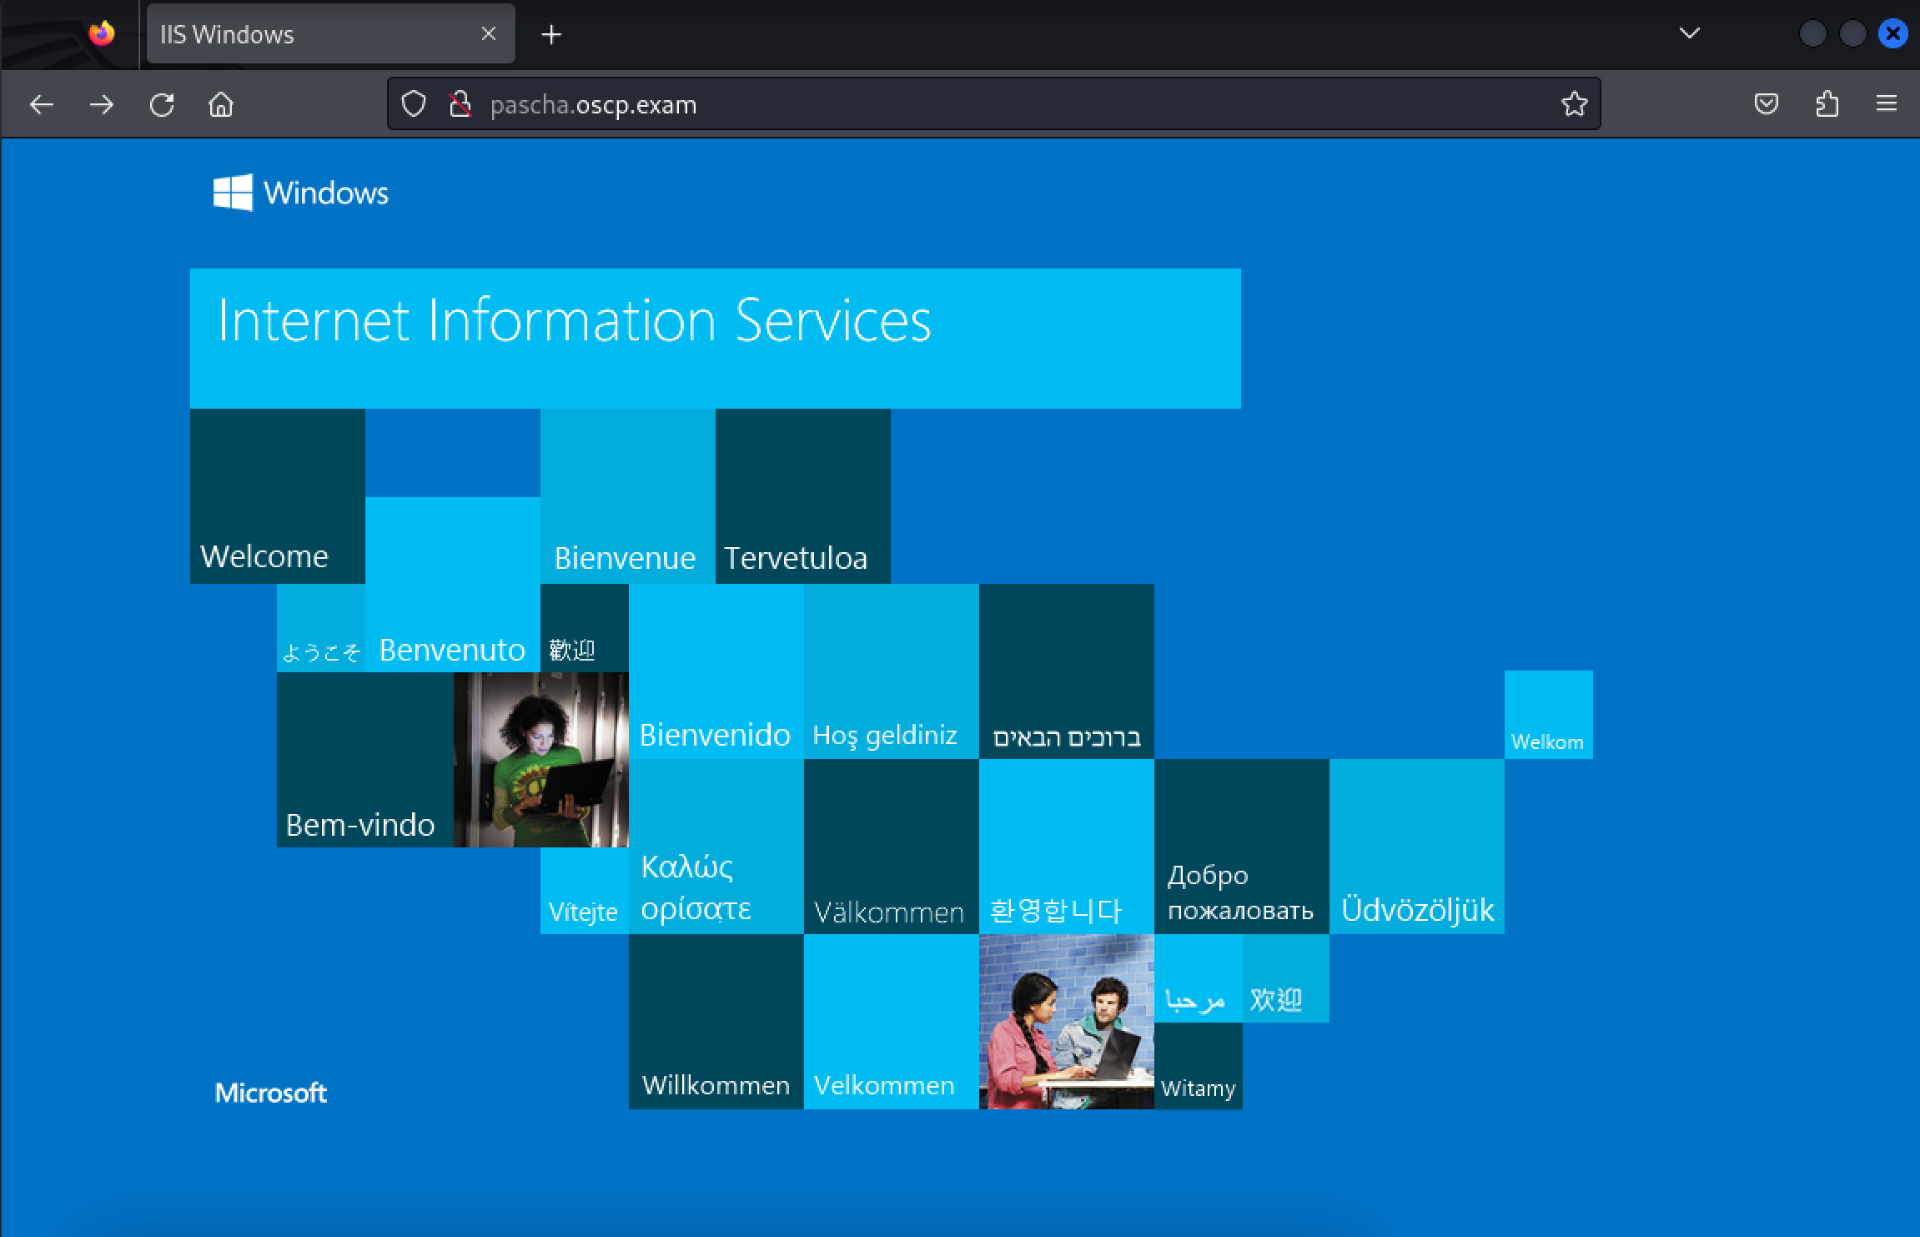This screenshot has height=1237, width=1920.
Task: Click the insecure connection padlock icon
Action: point(460,104)
